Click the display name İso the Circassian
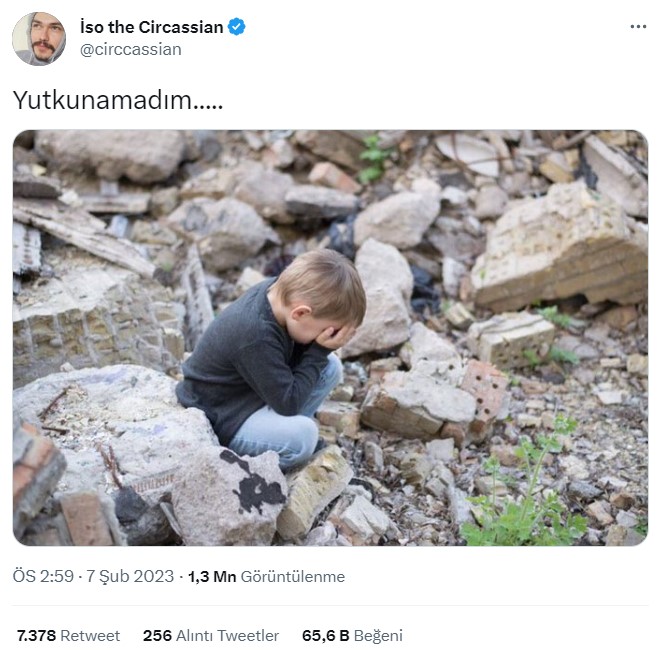 tap(151, 27)
